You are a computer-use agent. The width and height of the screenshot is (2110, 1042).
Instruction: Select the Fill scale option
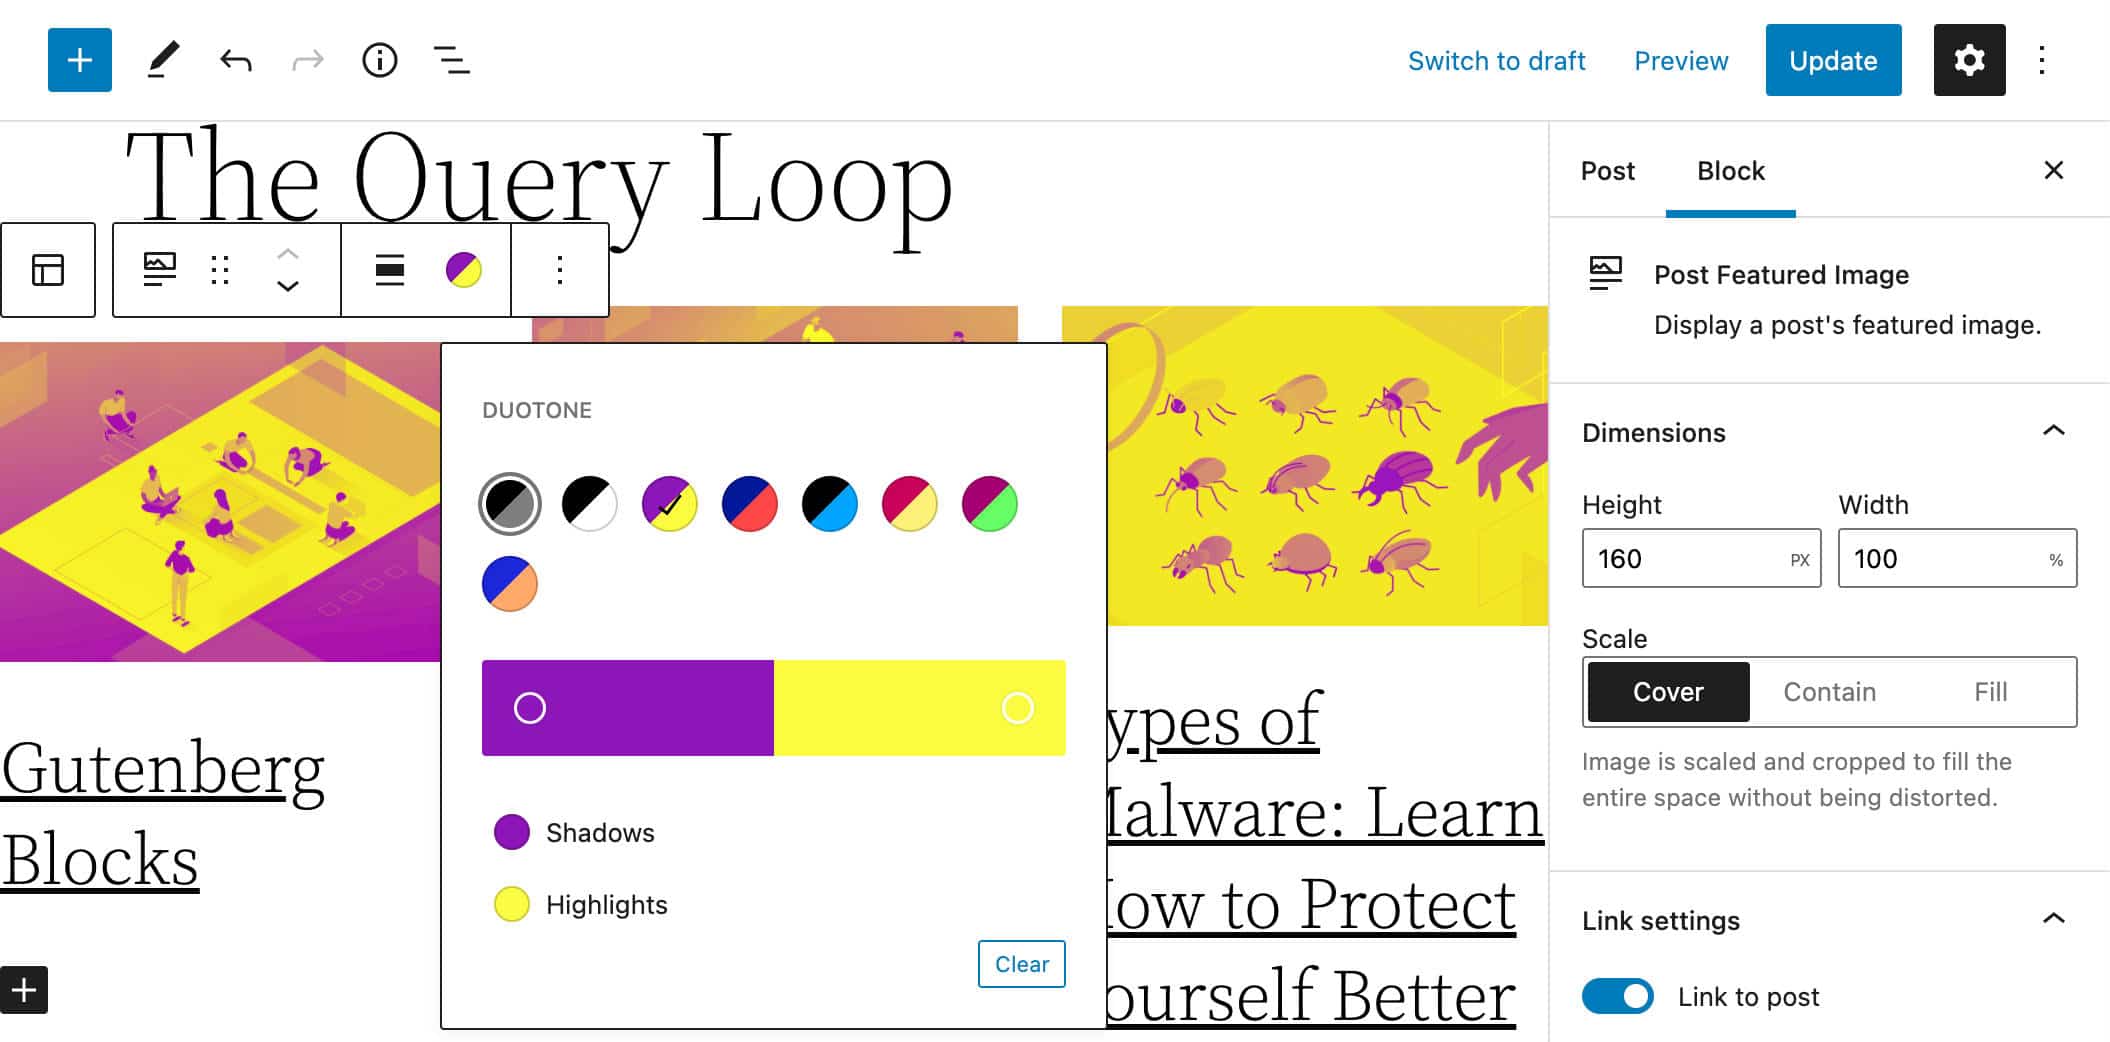tap(1990, 692)
